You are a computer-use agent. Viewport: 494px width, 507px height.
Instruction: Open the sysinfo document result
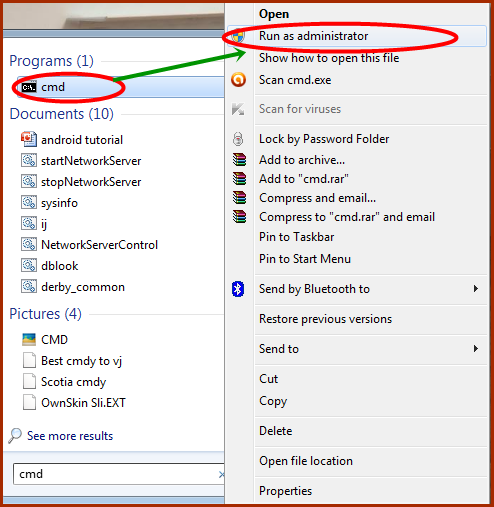(x=59, y=203)
